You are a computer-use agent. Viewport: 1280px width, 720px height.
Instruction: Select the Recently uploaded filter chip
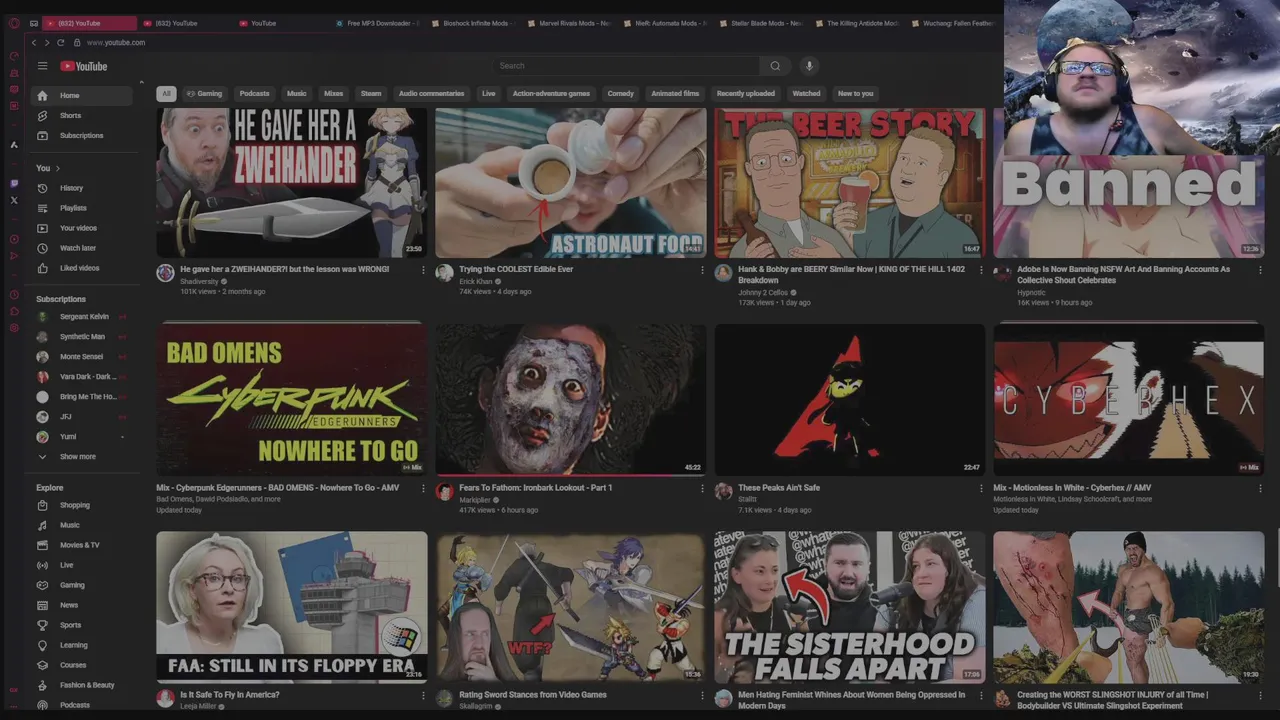(745, 94)
